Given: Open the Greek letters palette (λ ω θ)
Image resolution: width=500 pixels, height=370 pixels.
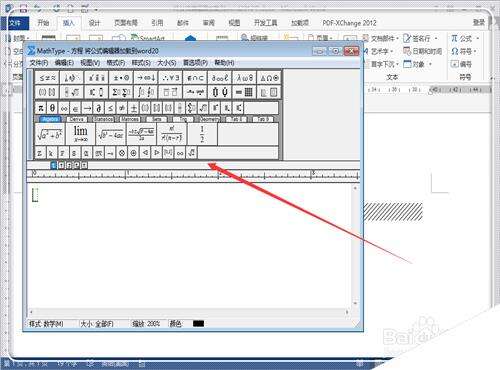Looking at the screenshot, I should click(245, 78).
